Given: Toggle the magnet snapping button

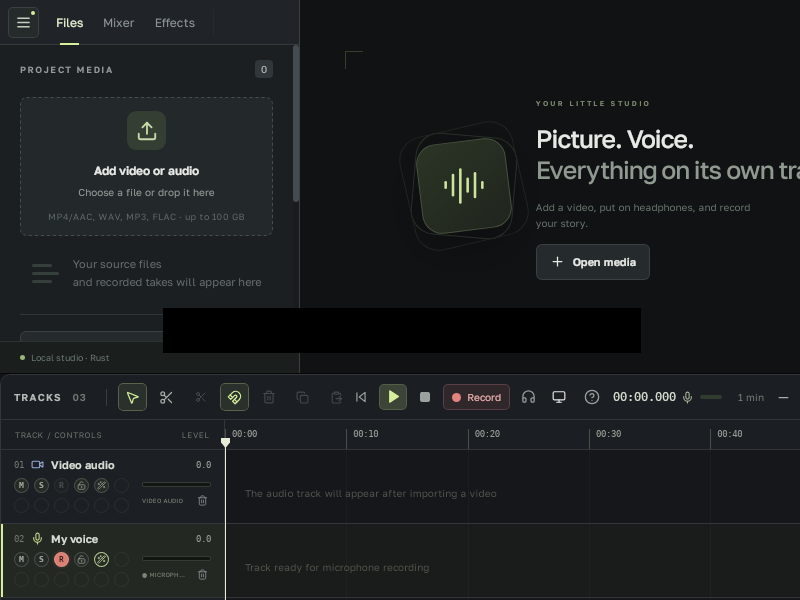Looking at the screenshot, I should click(x=235, y=397).
